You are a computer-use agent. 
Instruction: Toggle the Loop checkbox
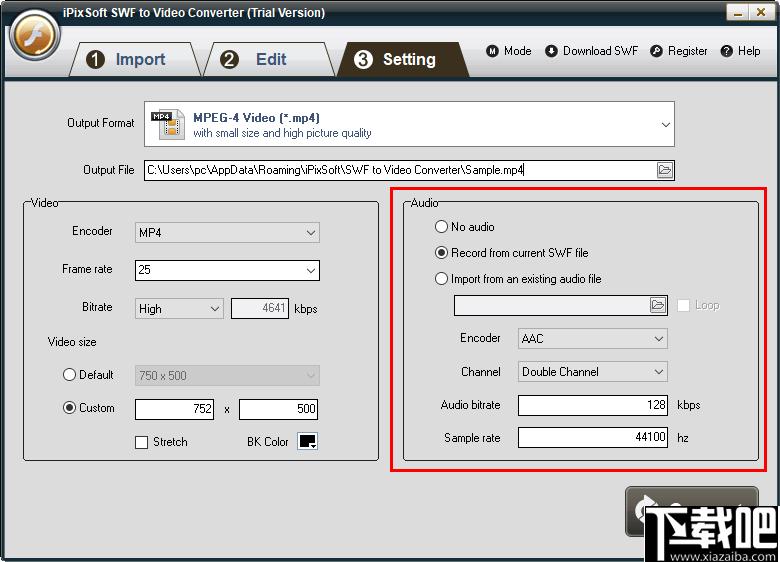698,305
